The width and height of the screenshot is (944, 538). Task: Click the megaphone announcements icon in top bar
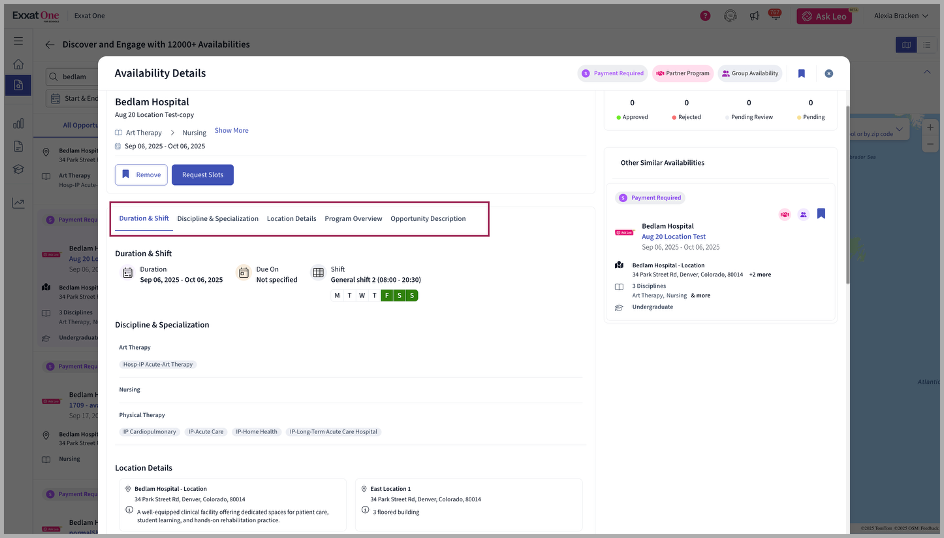click(x=754, y=16)
